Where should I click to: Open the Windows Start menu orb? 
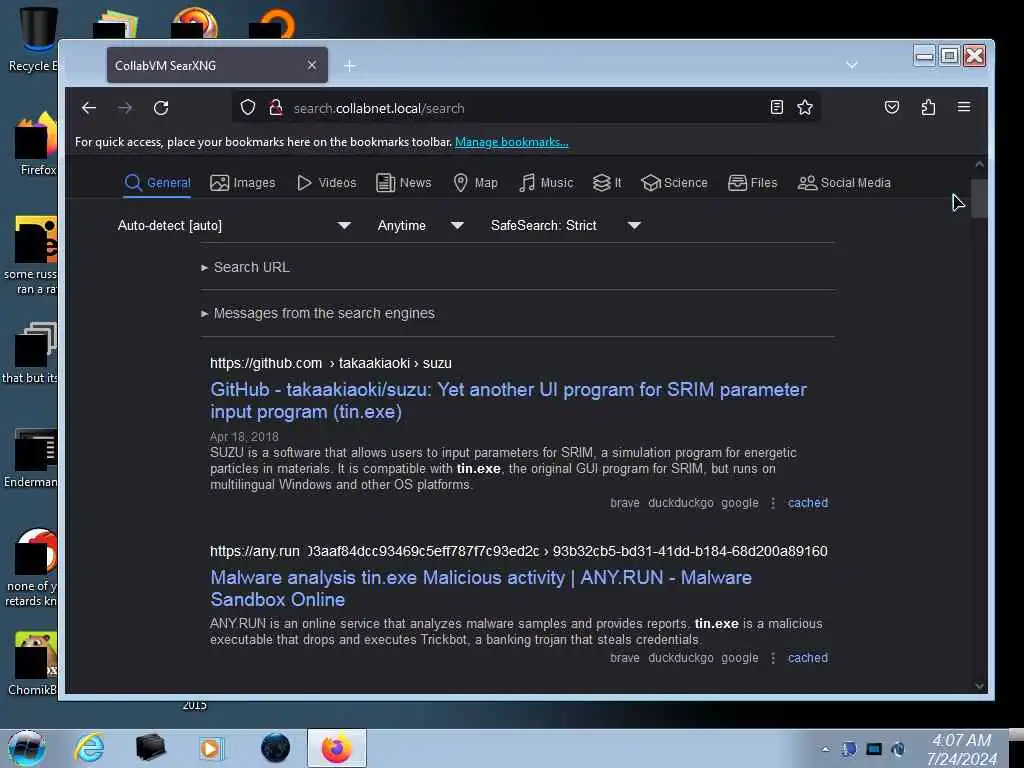point(27,748)
